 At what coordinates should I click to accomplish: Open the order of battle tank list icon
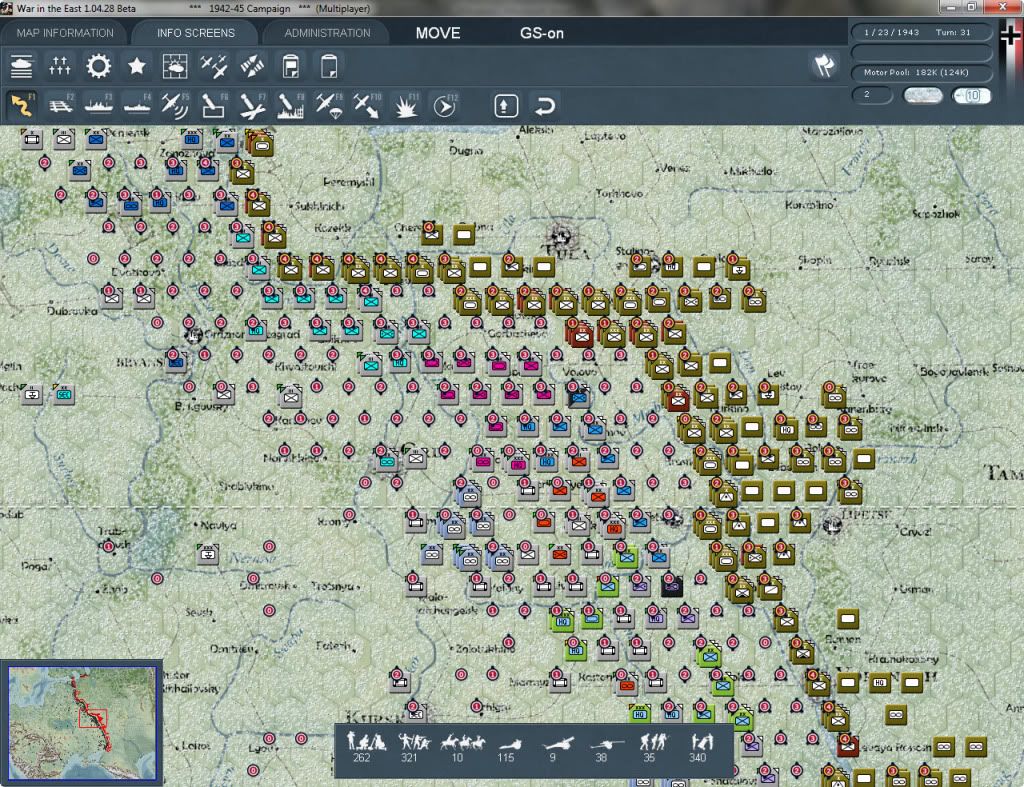22,66
